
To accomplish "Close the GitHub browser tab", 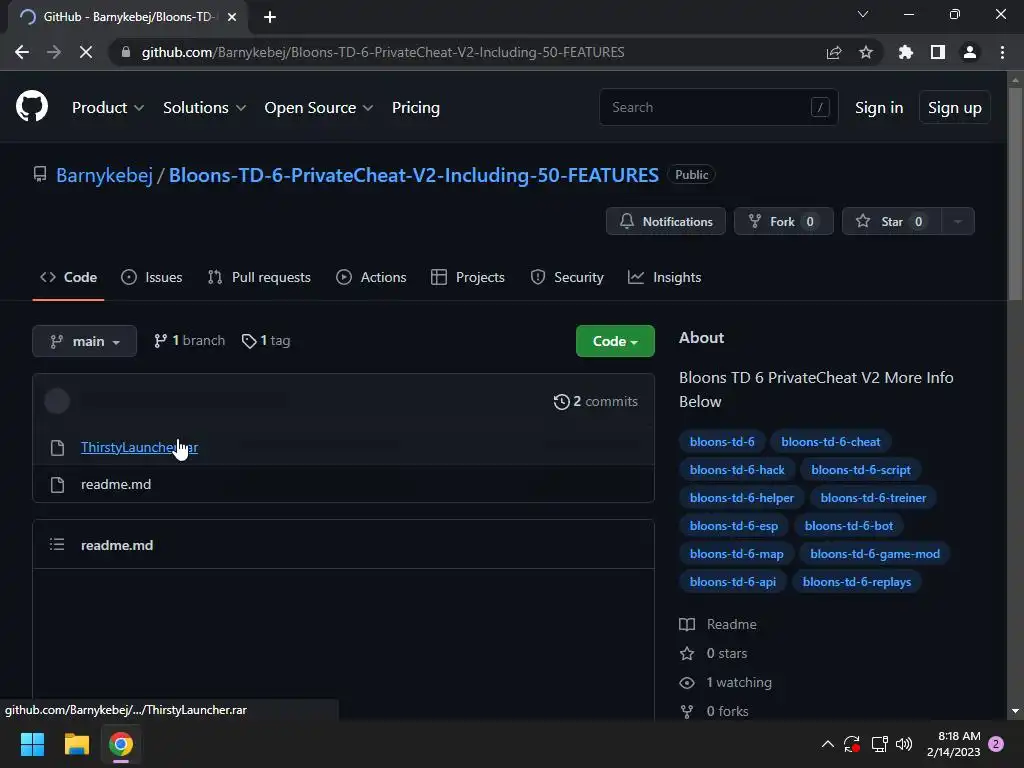I will (x=232, y=17).
